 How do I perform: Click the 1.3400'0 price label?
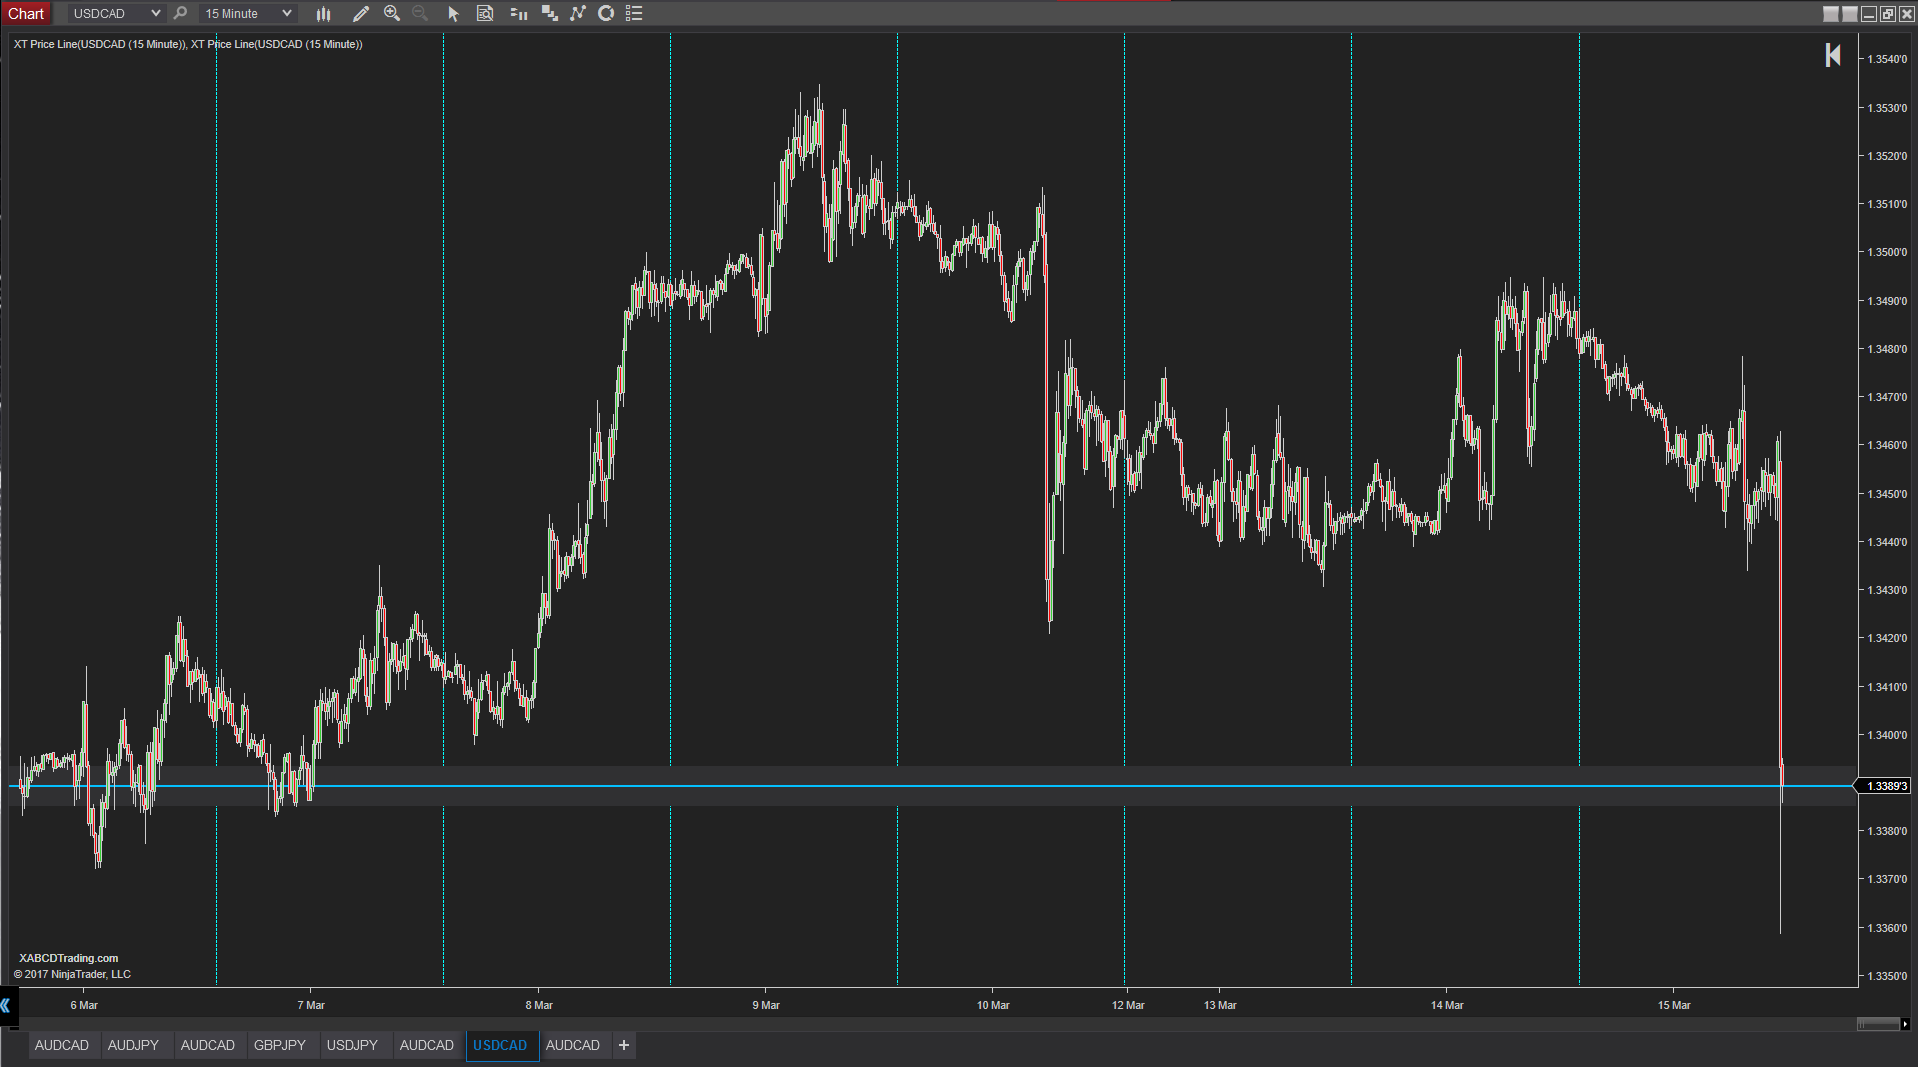point(1887,735)
